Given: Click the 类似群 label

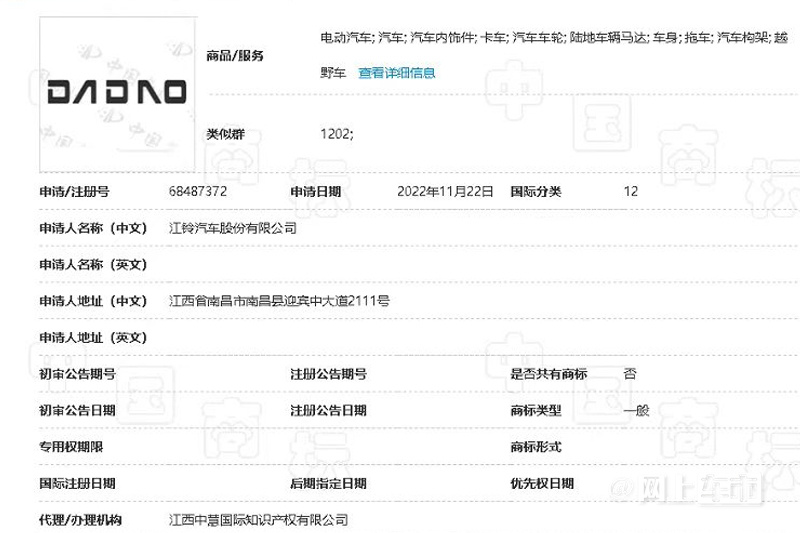Looking at the screenshot, I should coord(225,134).
